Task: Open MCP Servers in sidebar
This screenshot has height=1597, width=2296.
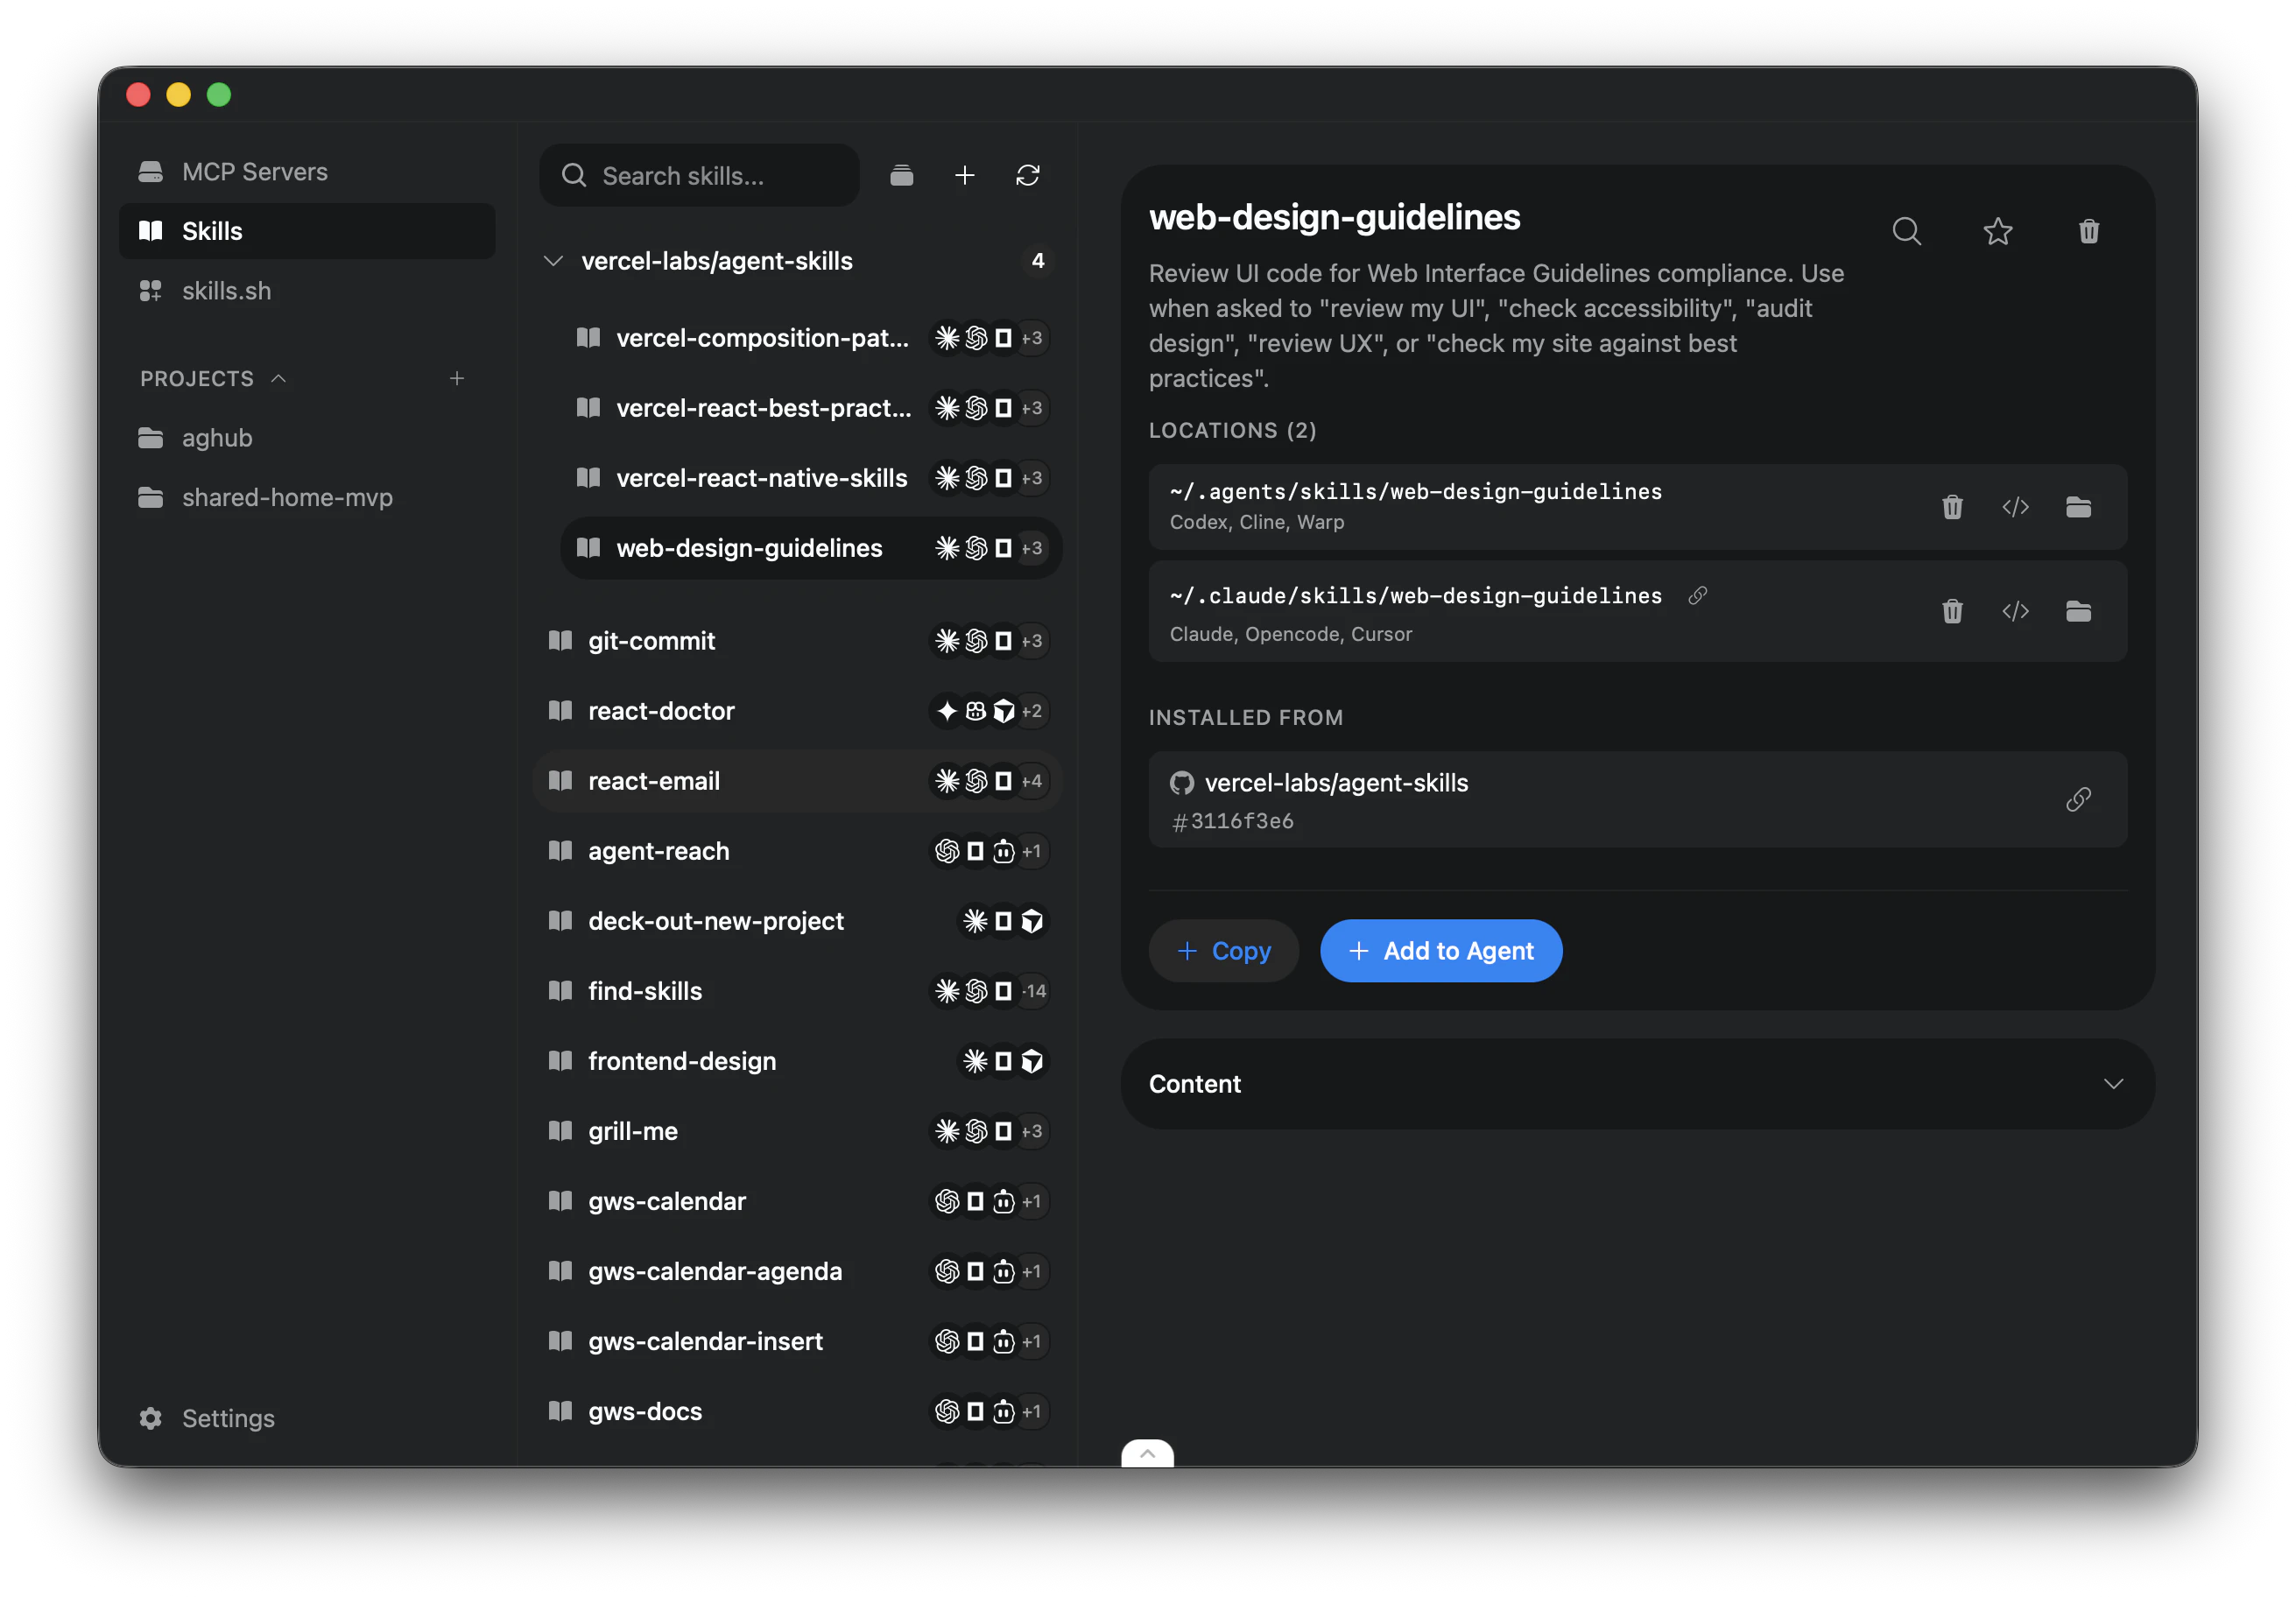Action: tap(254, 172)
